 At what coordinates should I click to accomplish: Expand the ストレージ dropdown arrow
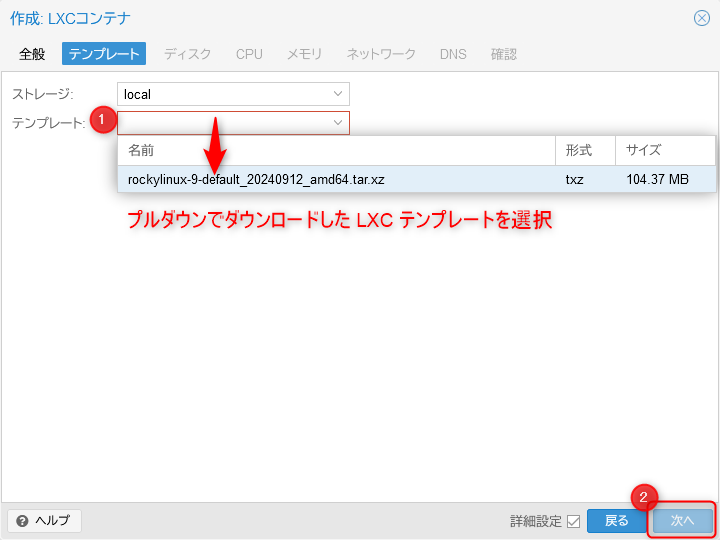338,94
